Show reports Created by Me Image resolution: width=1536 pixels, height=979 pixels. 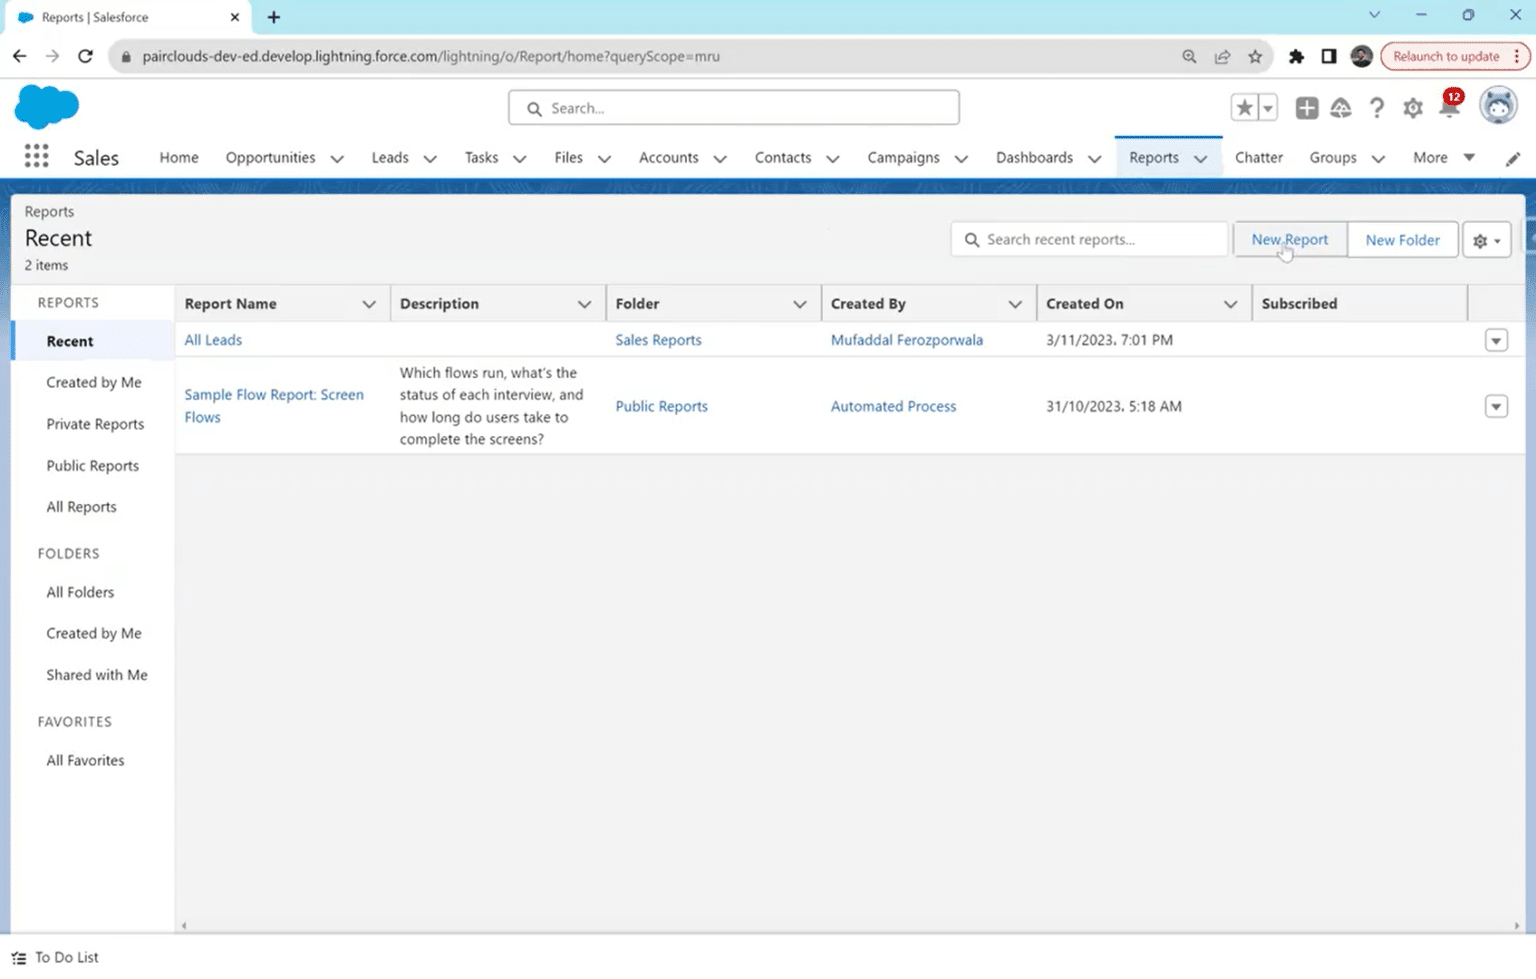94,382
